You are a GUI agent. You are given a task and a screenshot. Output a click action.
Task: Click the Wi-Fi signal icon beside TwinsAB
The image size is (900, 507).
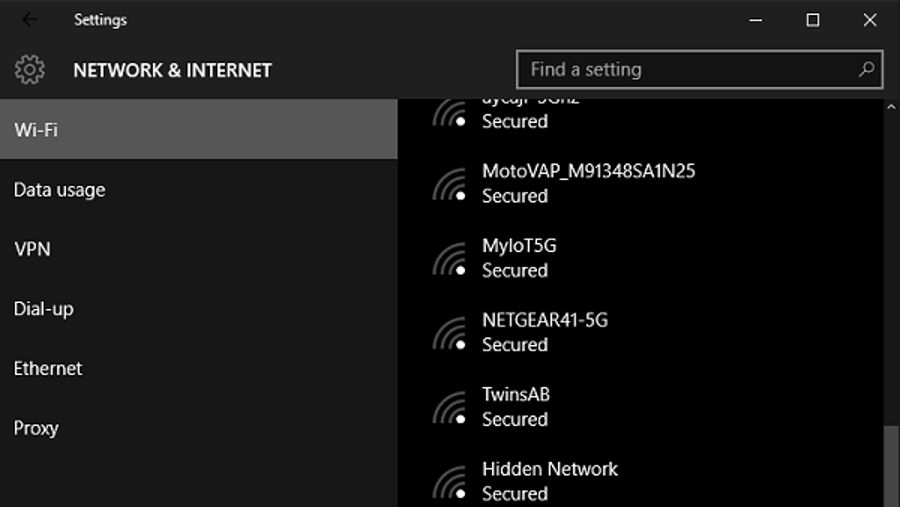tap(451, 407)
